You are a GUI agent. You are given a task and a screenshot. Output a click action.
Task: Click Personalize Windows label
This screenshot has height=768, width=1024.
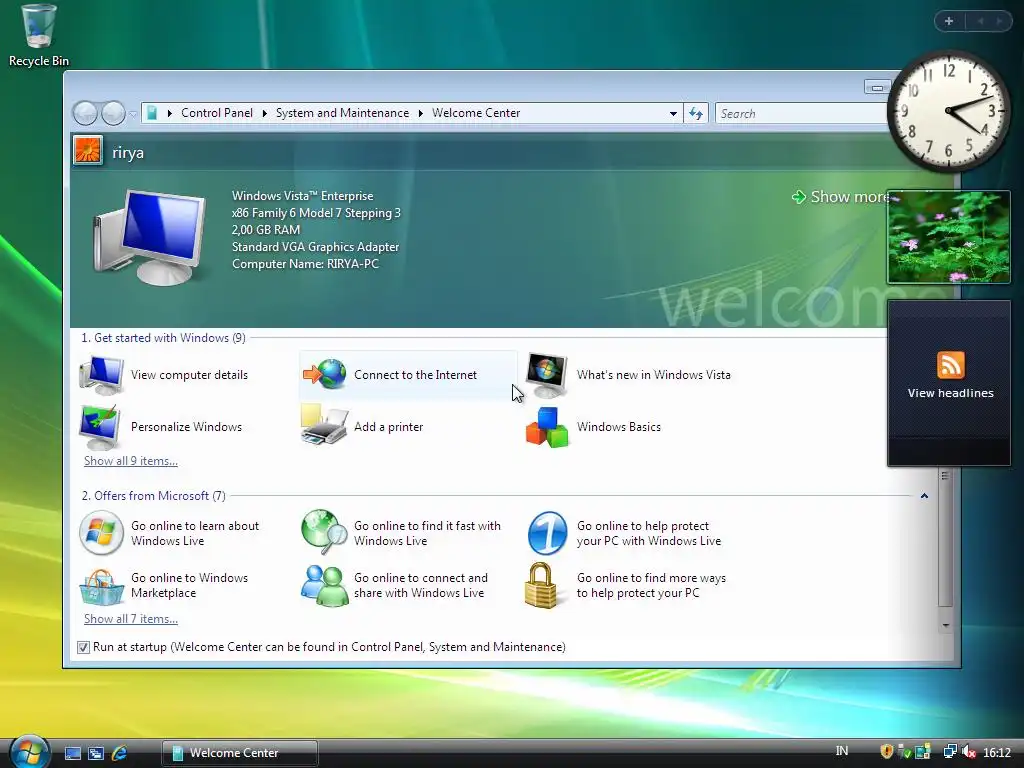[x=186, y=426]
